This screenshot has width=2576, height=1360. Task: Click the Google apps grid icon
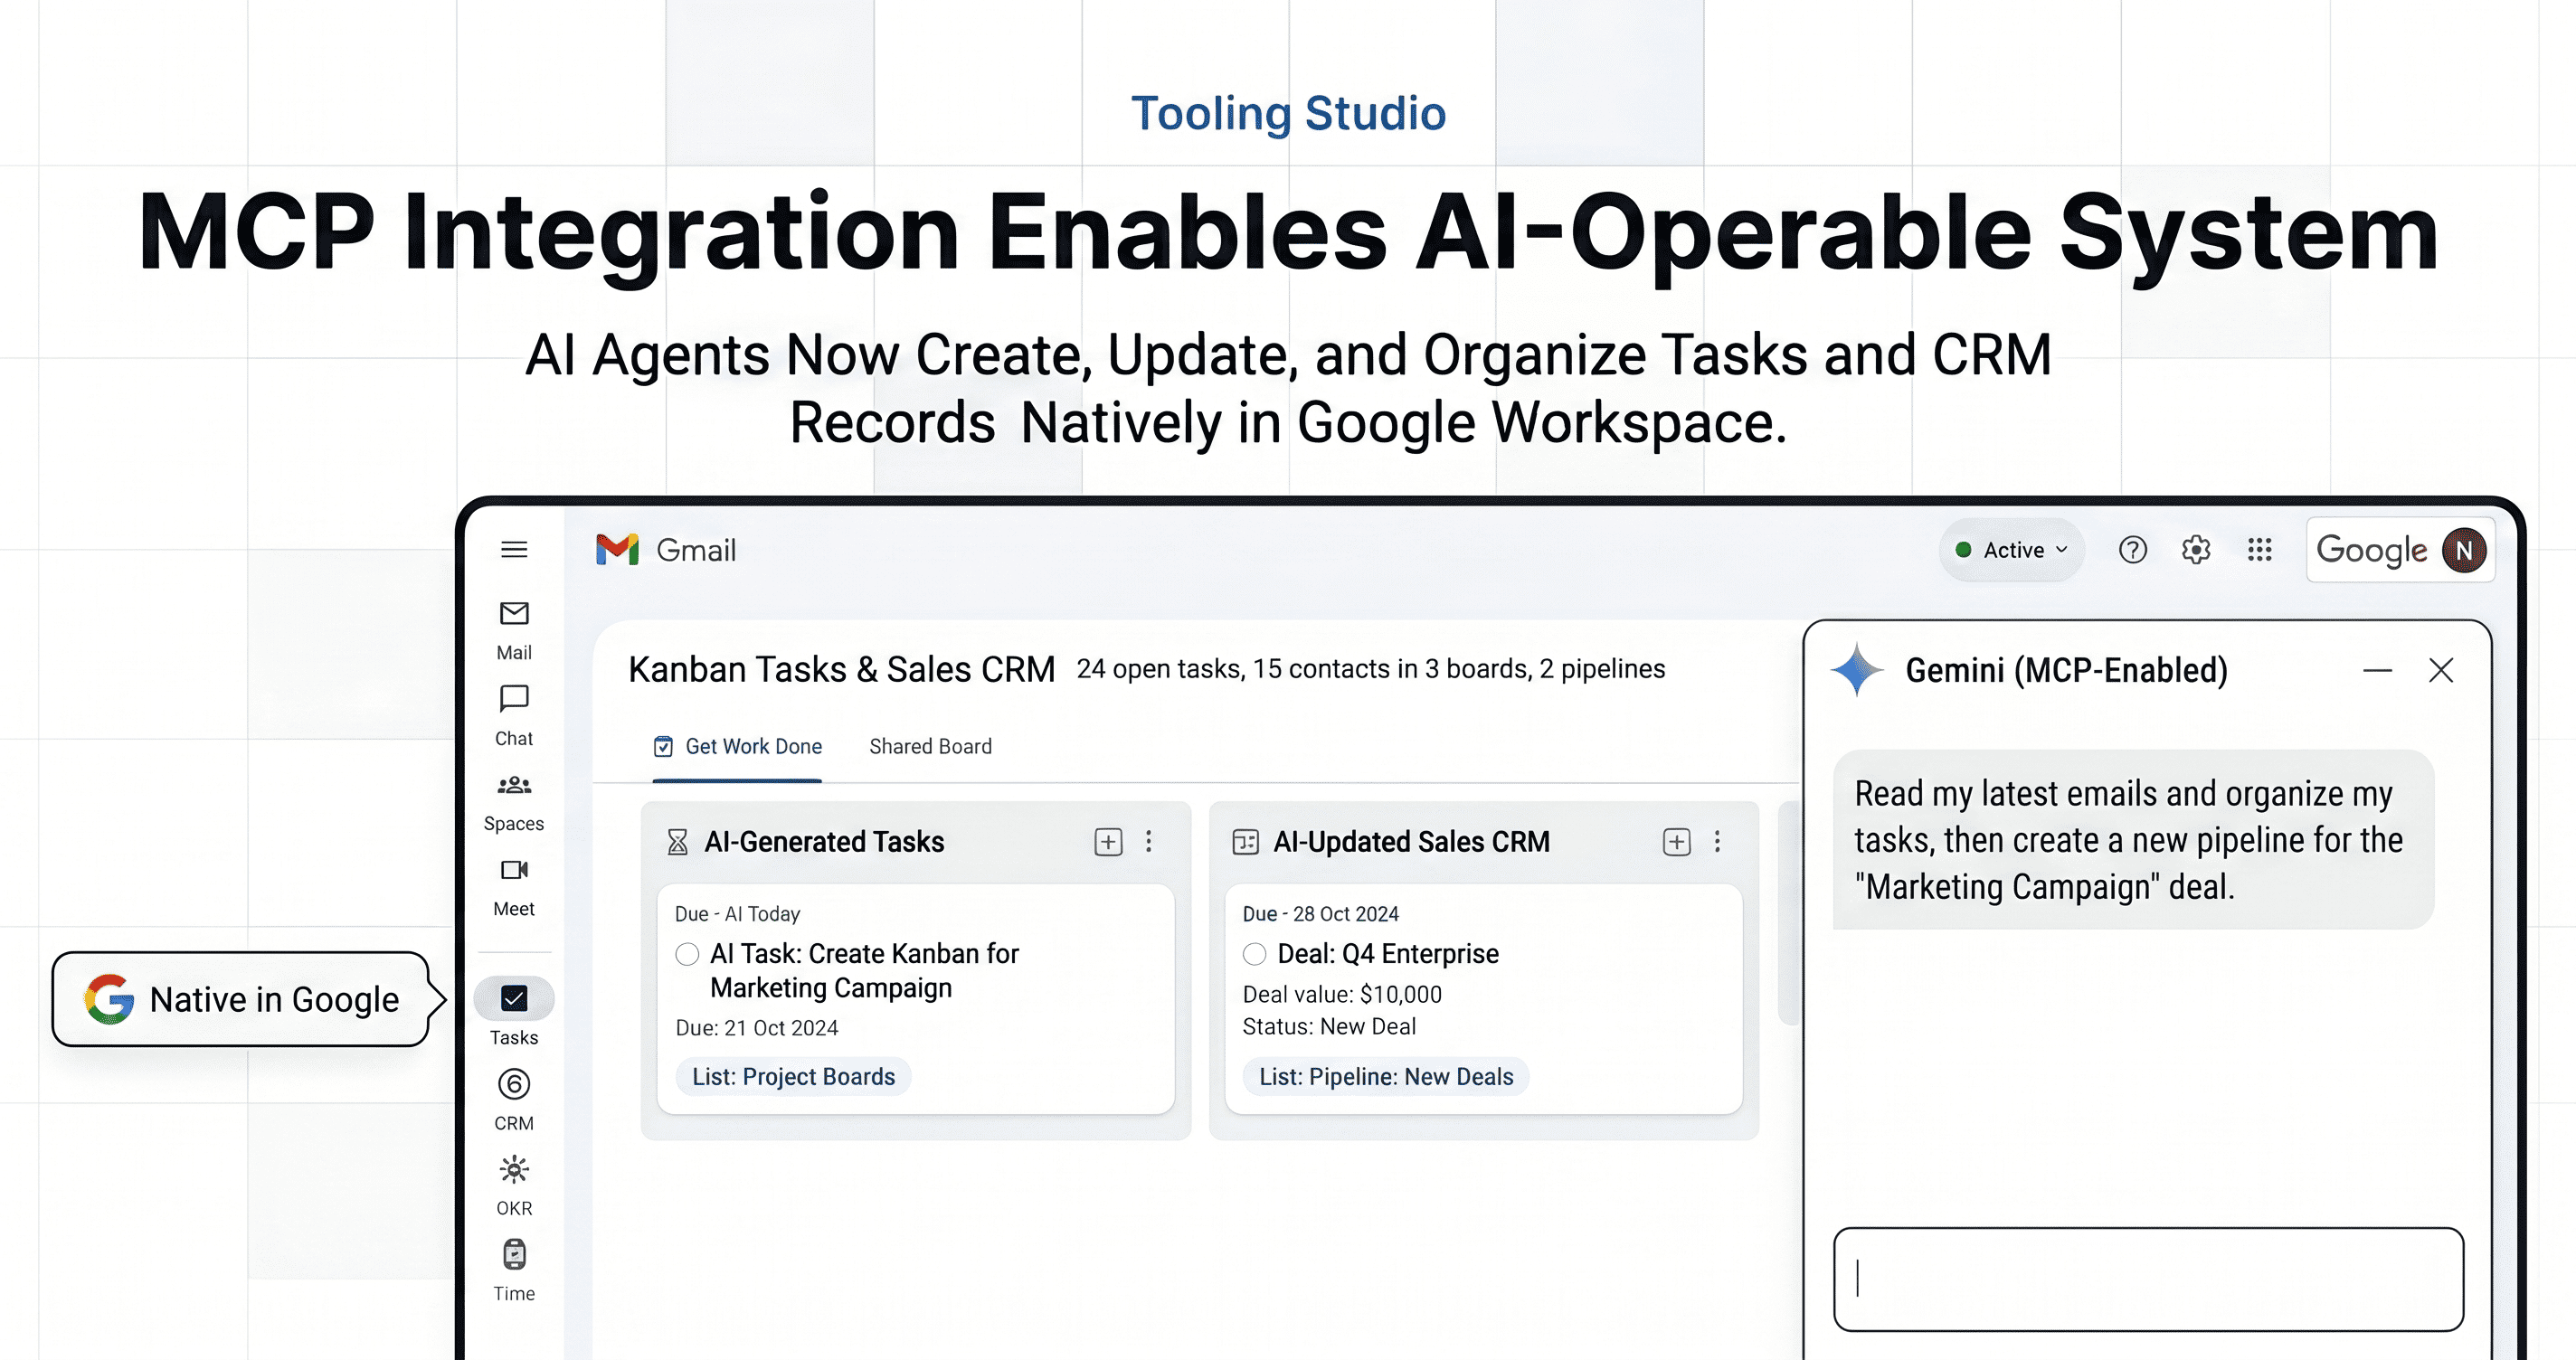tap(2259, 549)
